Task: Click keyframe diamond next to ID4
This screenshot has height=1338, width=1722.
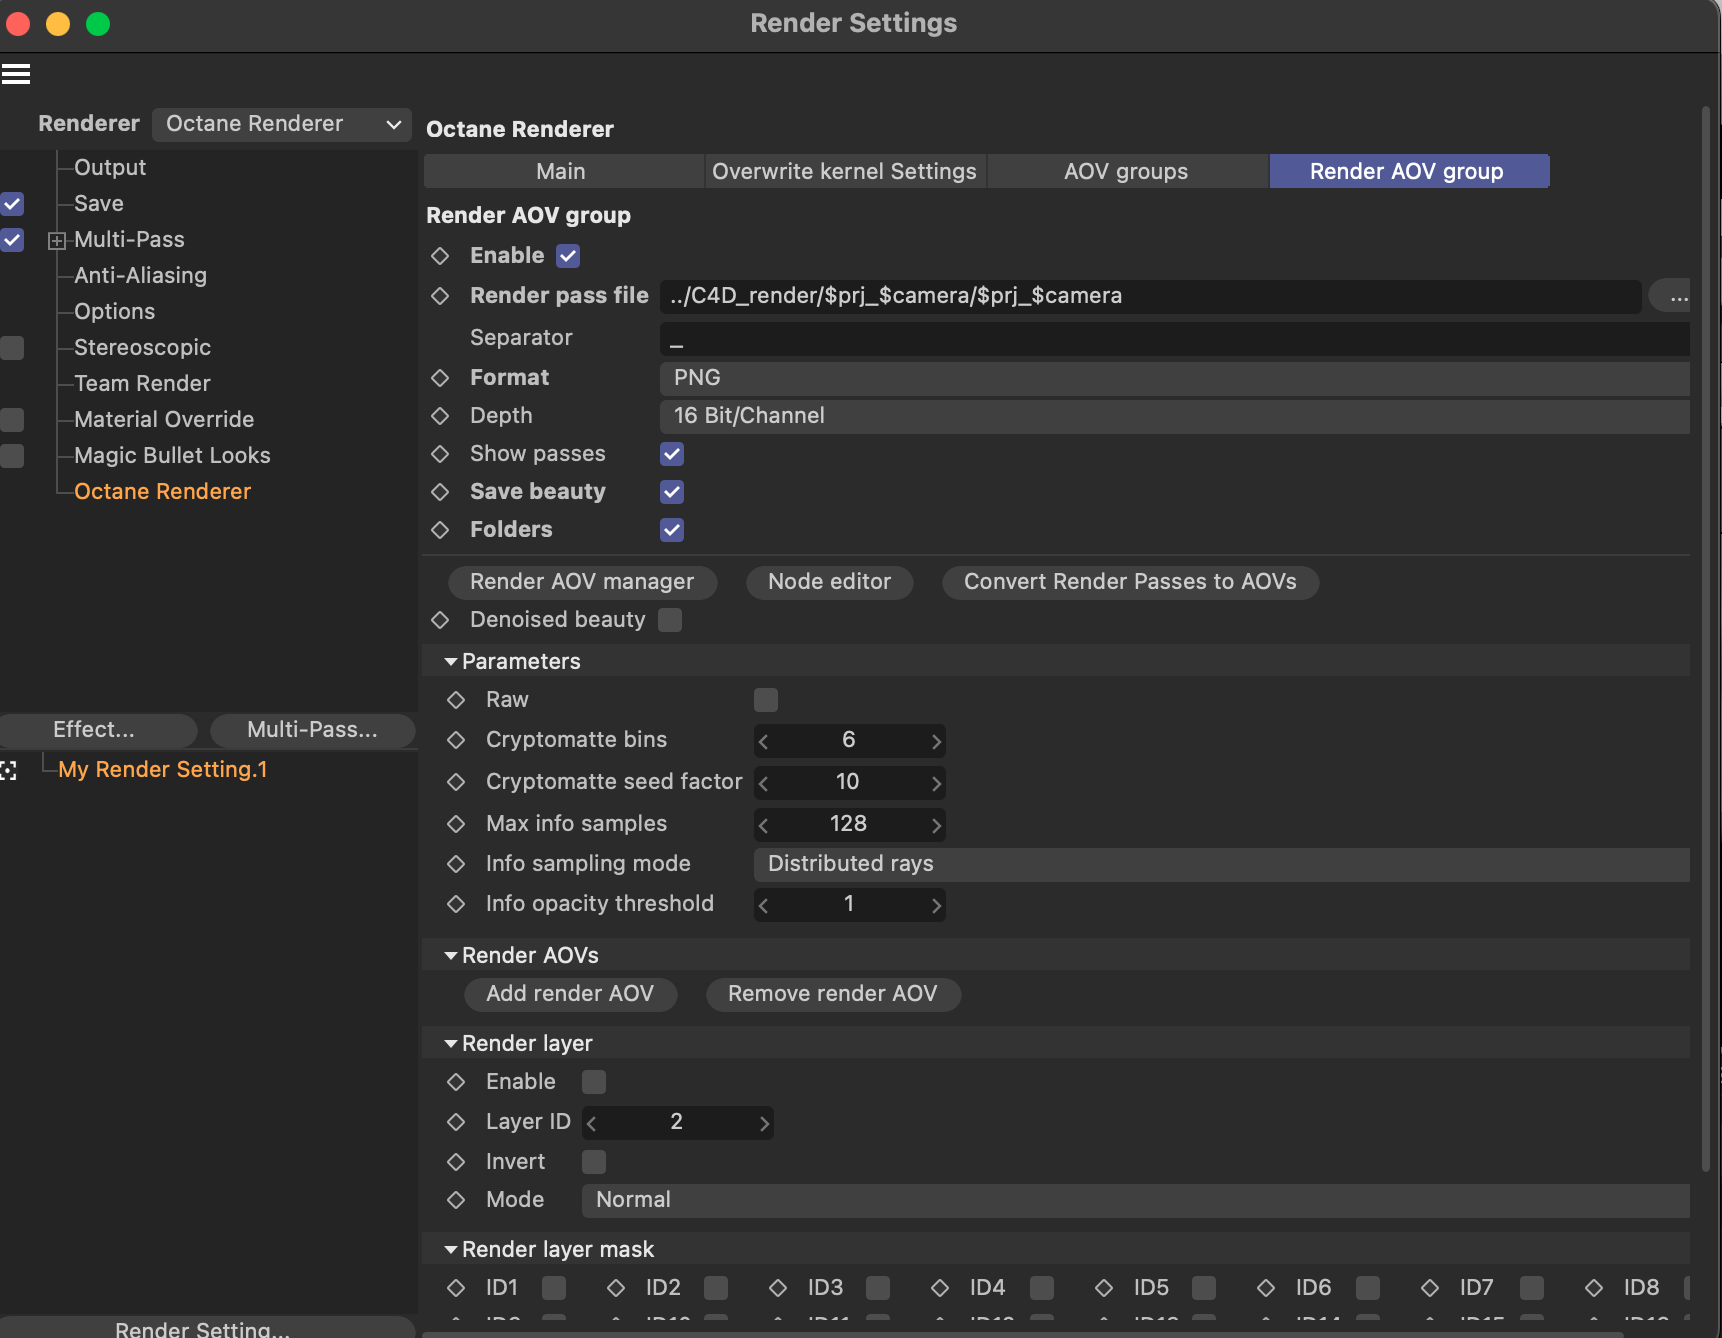Action: click(x=940, y=1288)
